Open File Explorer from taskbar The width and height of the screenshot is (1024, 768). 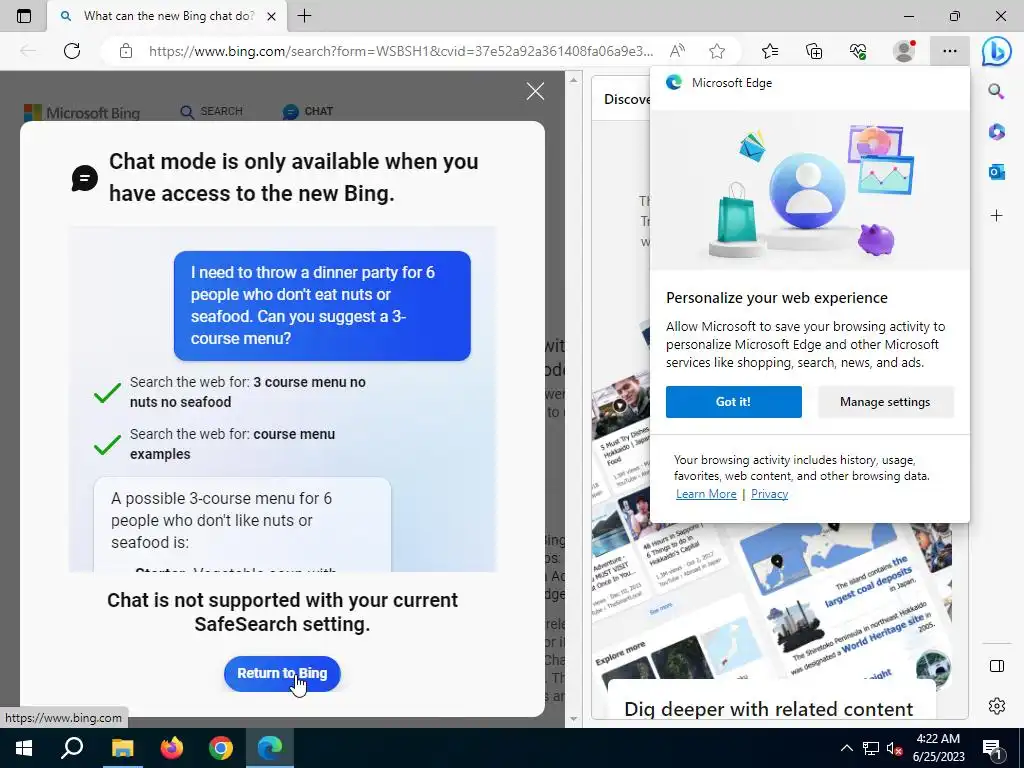point(122,748)
